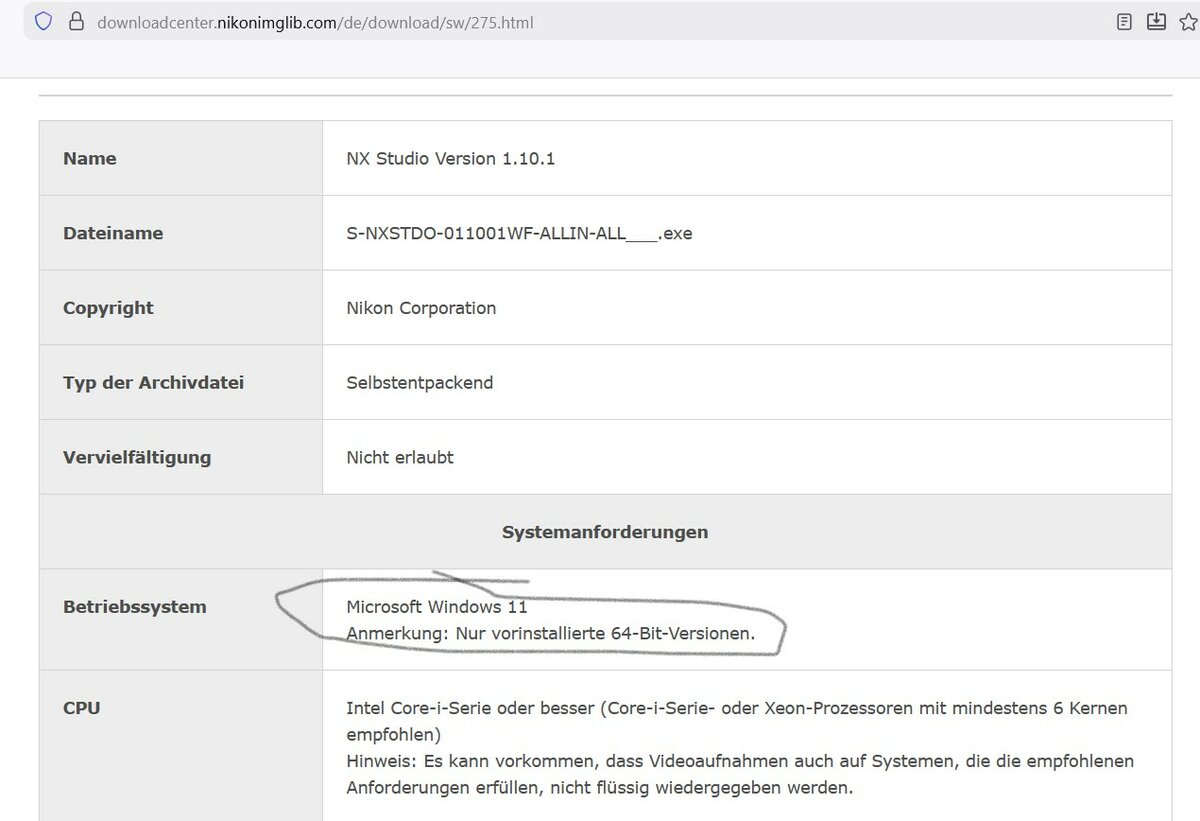Bookmark this page with the star icon
Image resolution: width=1200 pixels, height=821 pixels.
(1189, 21)
